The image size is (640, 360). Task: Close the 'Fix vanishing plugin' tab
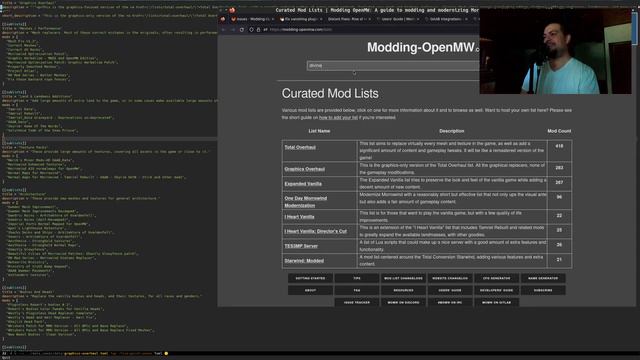[x=321, y=19]
